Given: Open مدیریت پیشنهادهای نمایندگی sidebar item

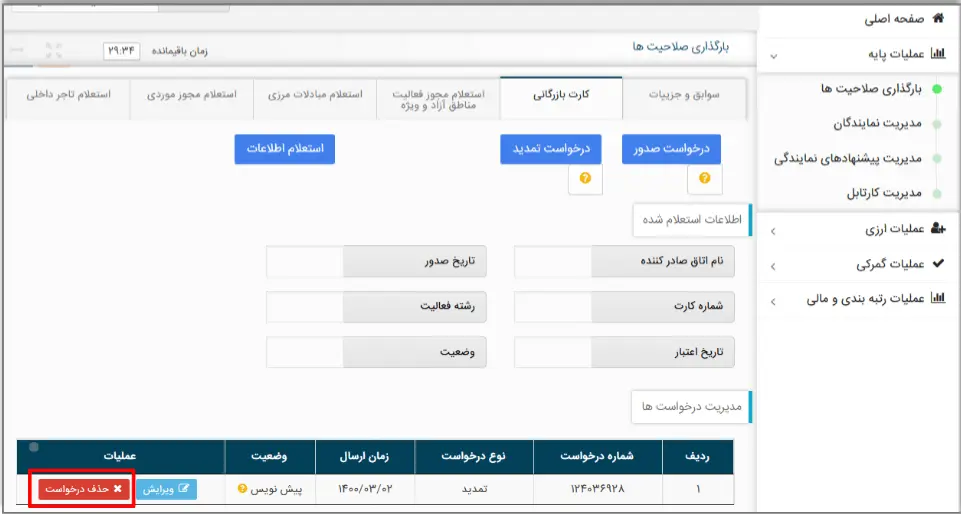Looking at the screenshot, I should coord(848,159).
